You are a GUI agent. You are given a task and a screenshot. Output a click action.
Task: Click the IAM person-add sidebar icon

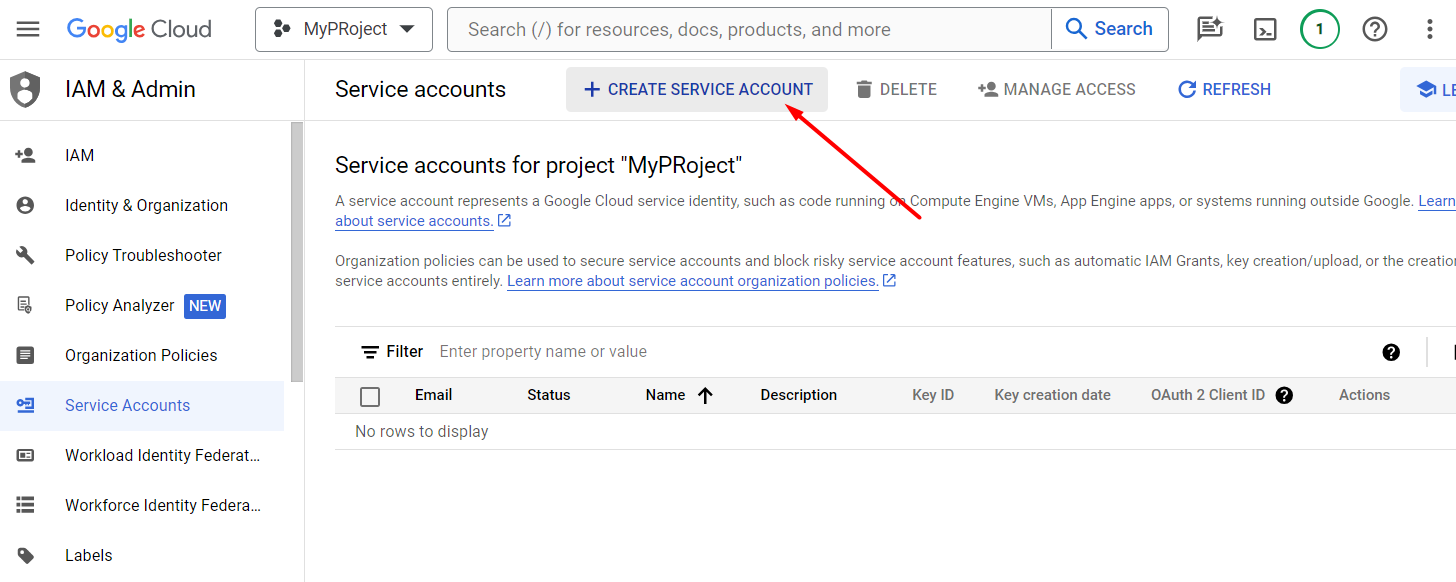click(25, 155)
